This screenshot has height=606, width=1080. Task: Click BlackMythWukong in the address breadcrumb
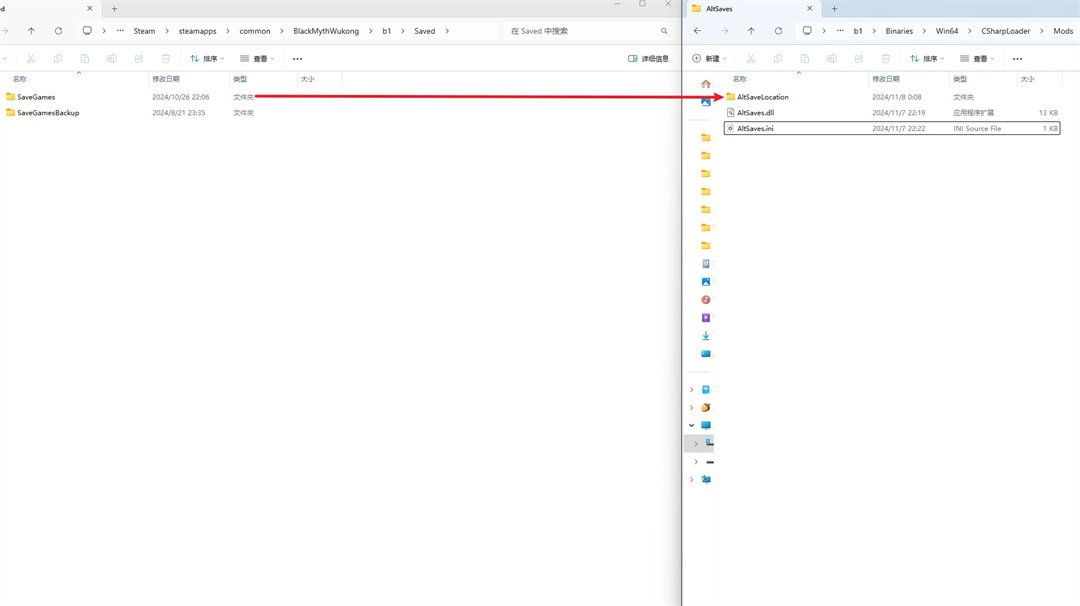click(x=326, y=31)
